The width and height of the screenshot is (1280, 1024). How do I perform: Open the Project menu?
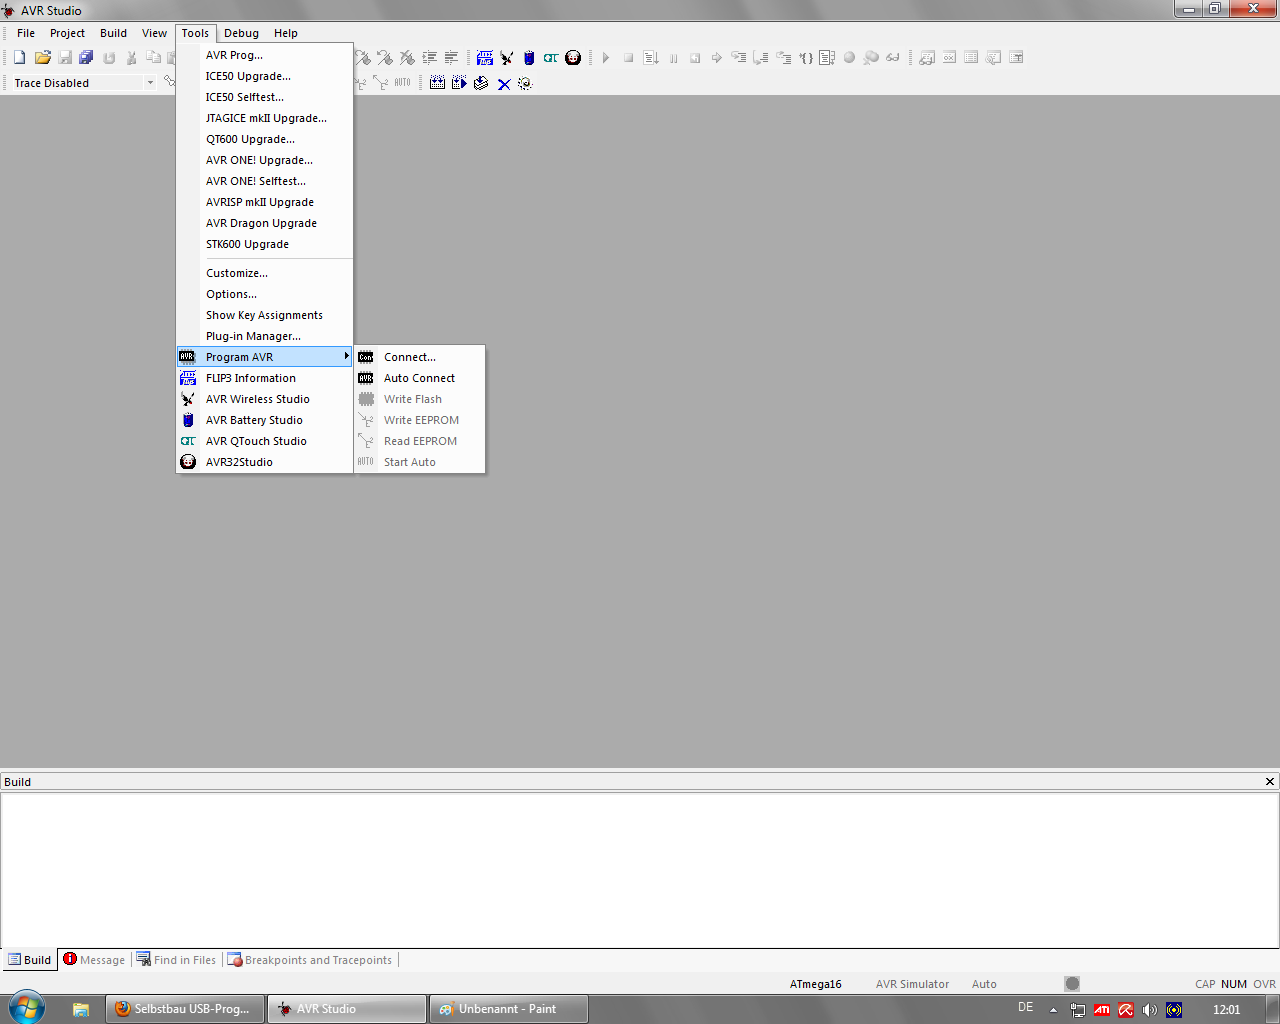tap(68, 33)
